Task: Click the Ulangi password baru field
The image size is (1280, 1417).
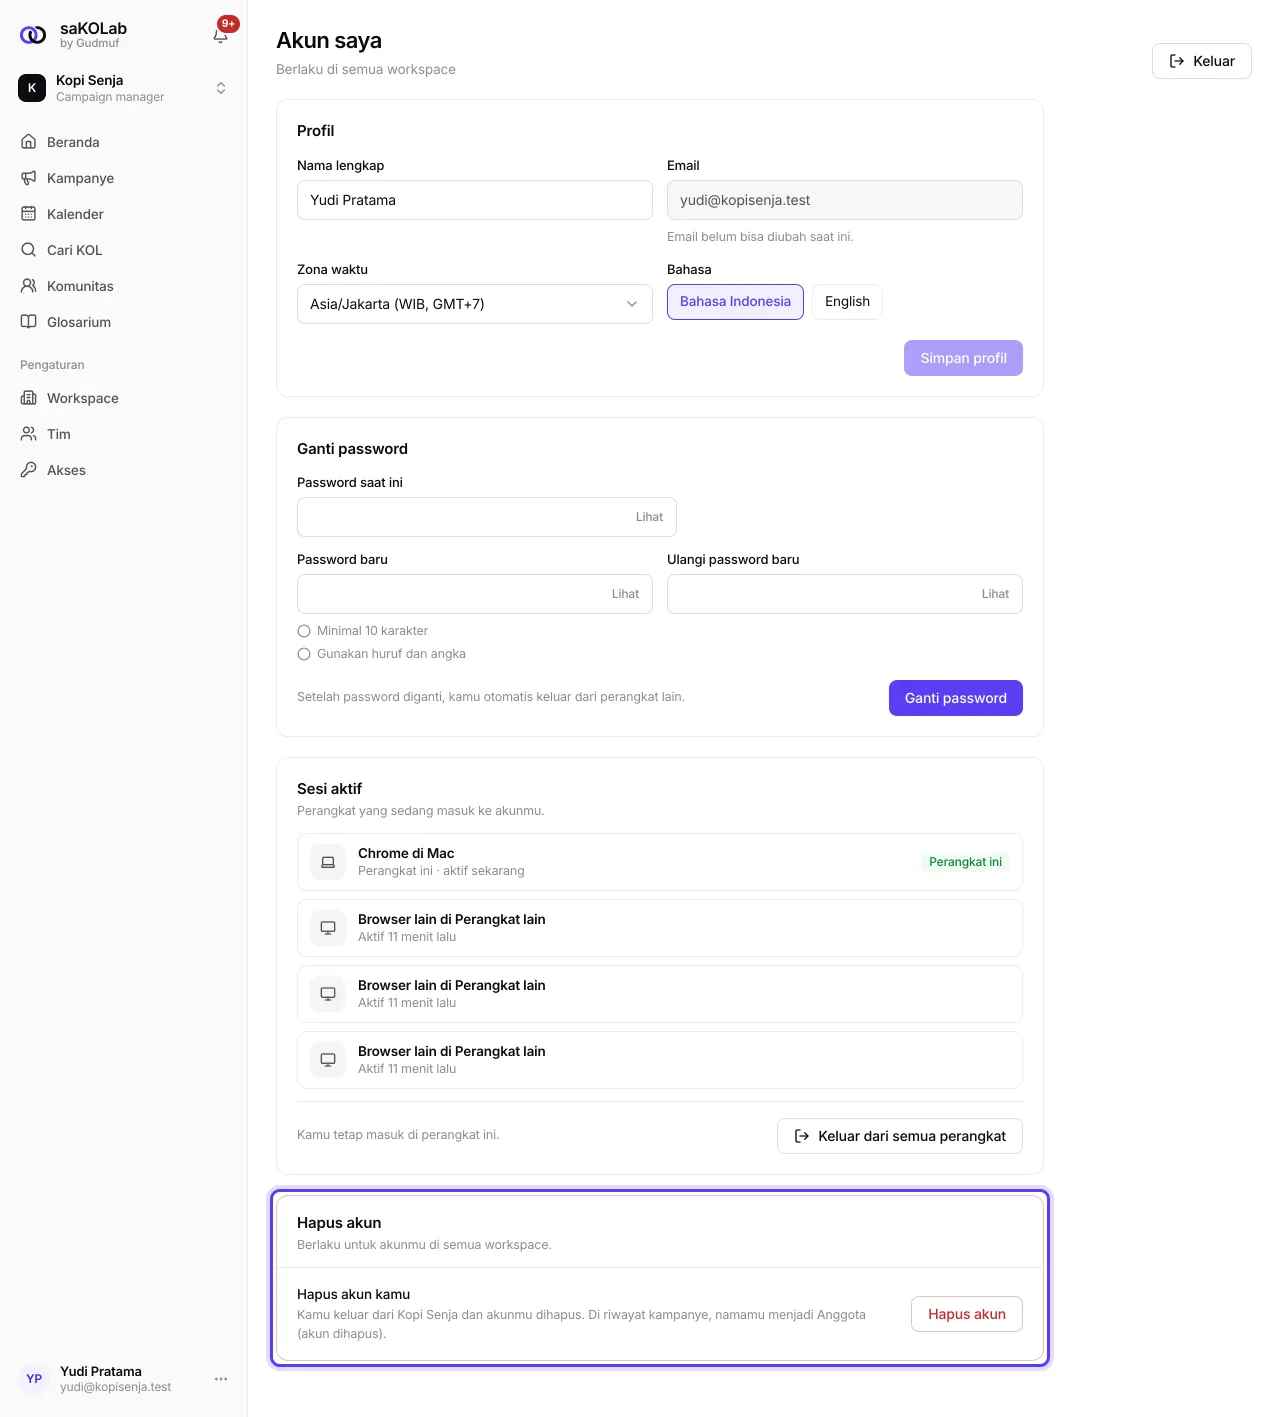Action: pos(845,594)
